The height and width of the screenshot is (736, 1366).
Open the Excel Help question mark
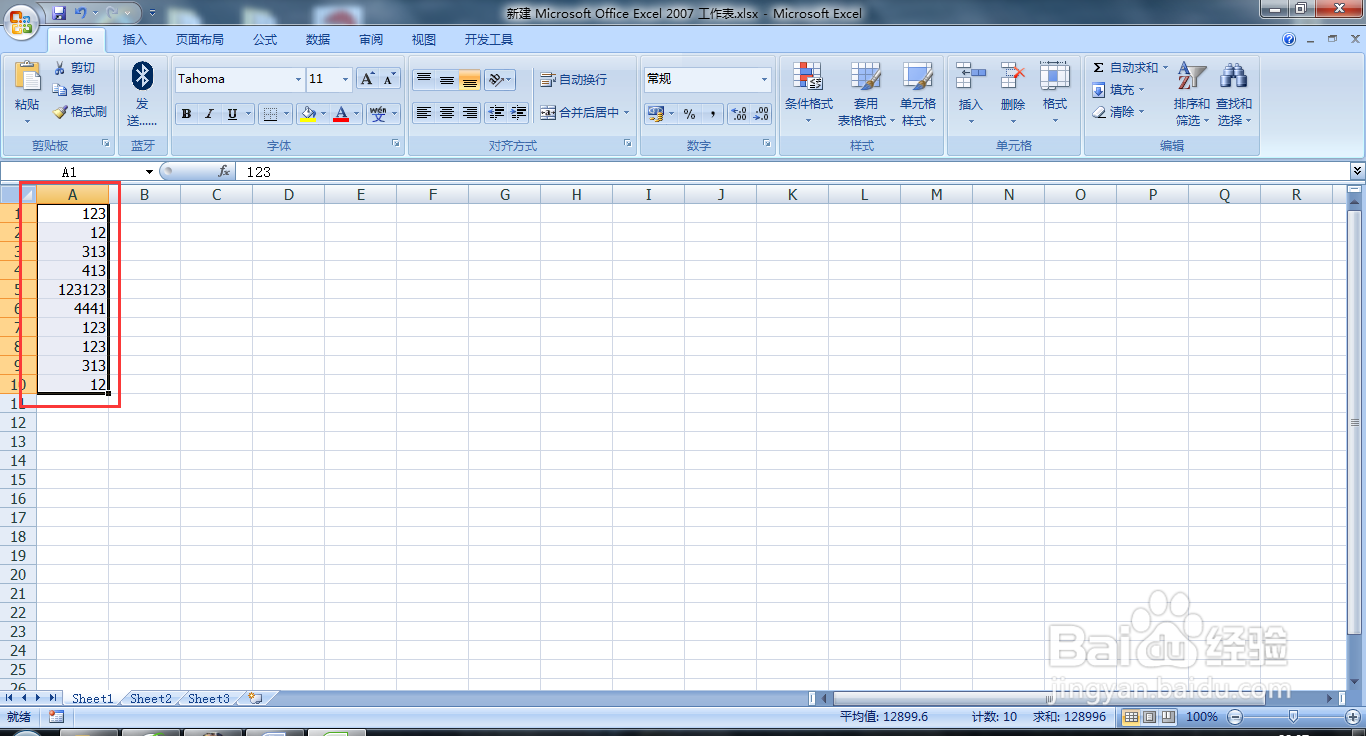coord(1289,40)
